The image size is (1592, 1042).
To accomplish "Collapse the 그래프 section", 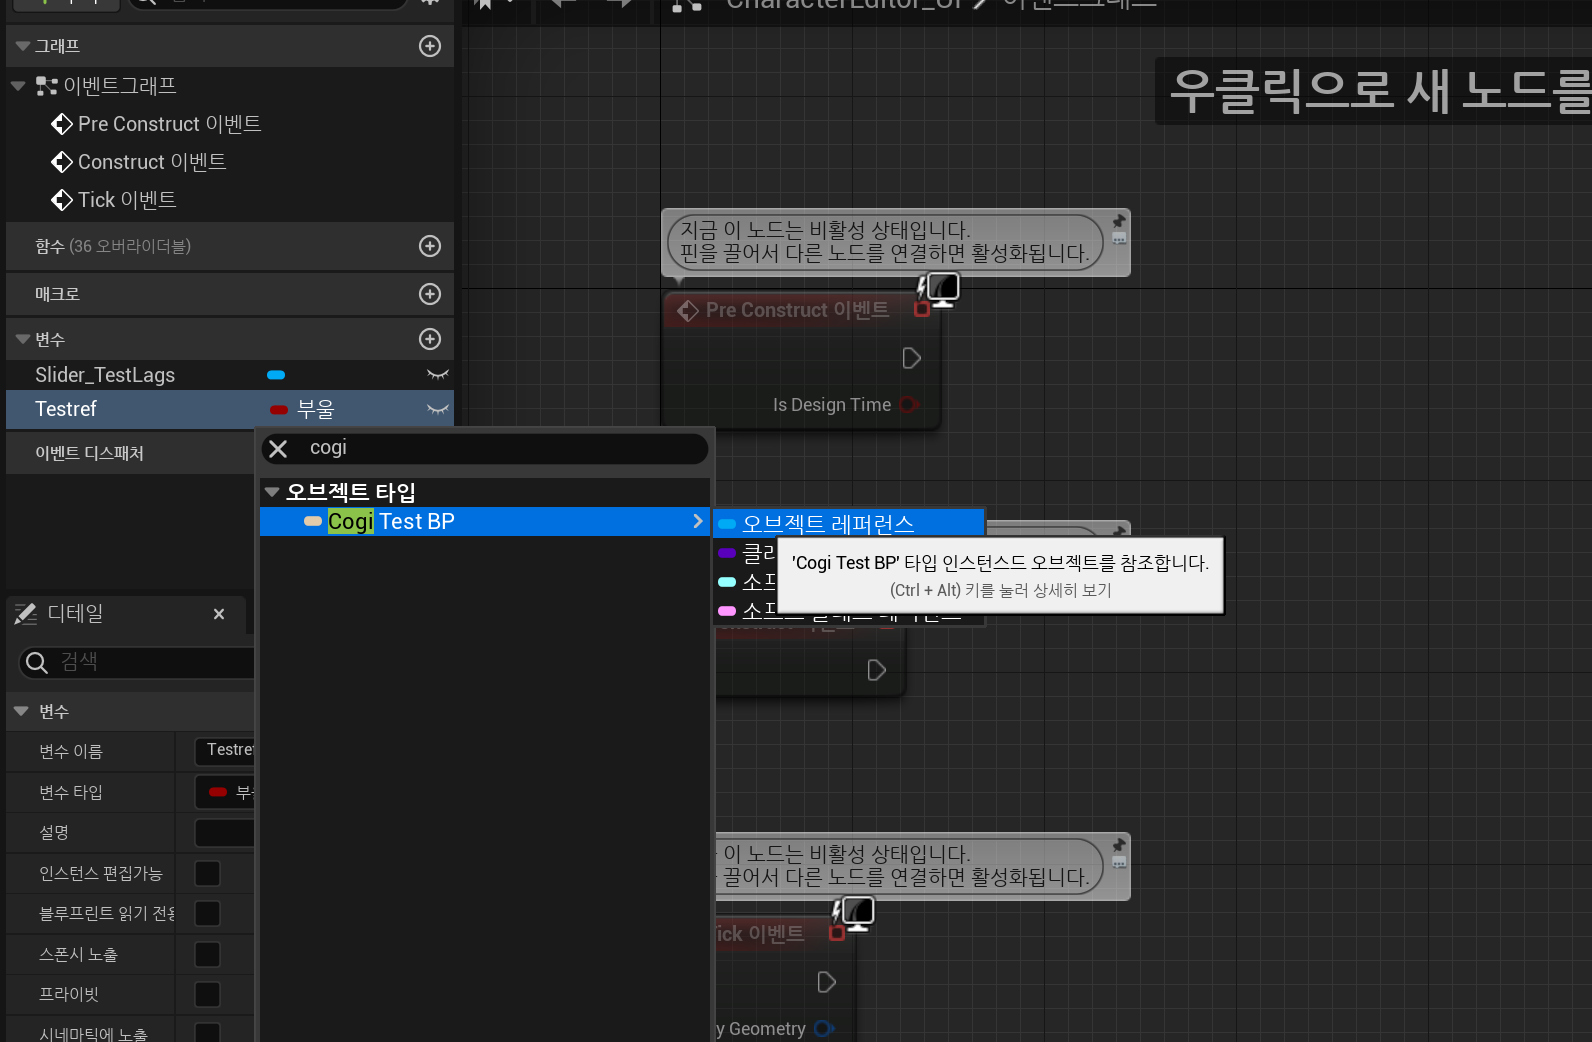I will 23,46.
